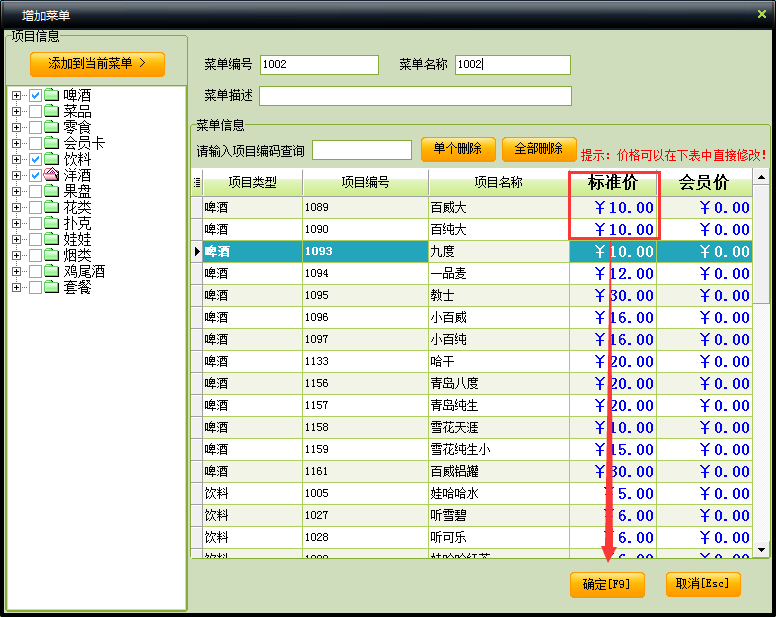The height and width of the screenshot is (617, 776).
Task: Check the 套餐 category checkbox
Action: (35, 287)
